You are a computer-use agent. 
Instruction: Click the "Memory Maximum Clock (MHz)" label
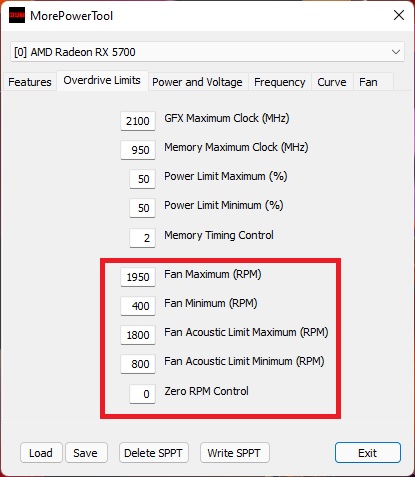pos(236,147)
